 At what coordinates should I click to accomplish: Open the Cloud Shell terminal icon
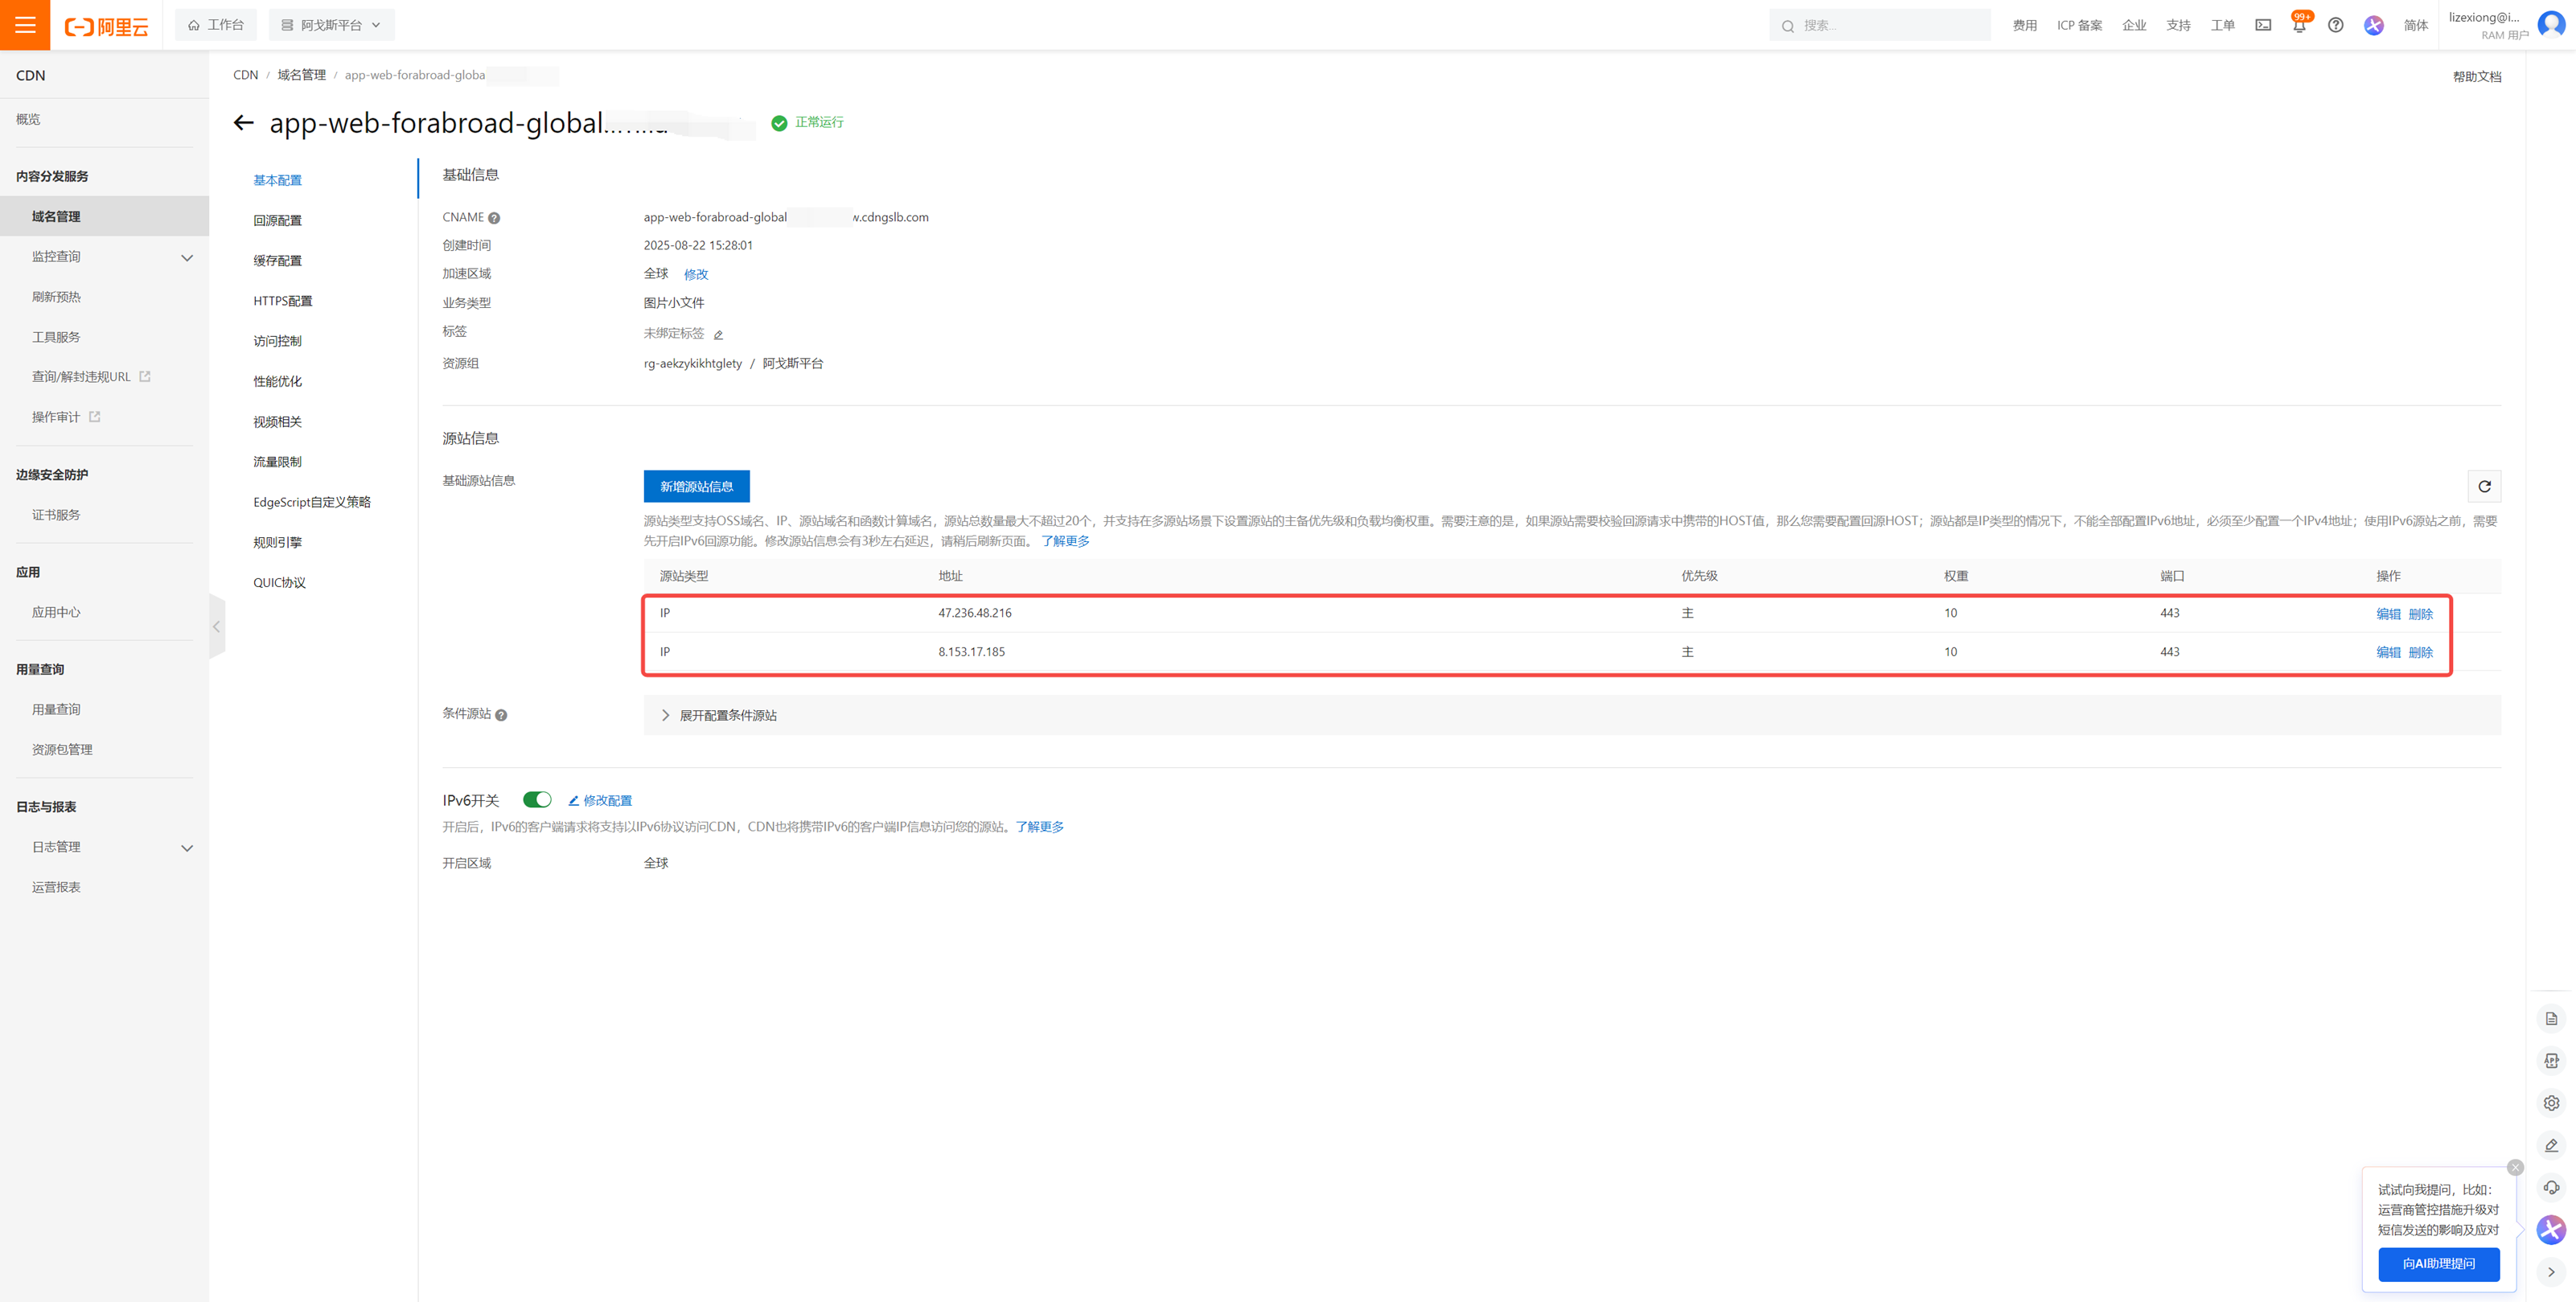point(2263,25)
